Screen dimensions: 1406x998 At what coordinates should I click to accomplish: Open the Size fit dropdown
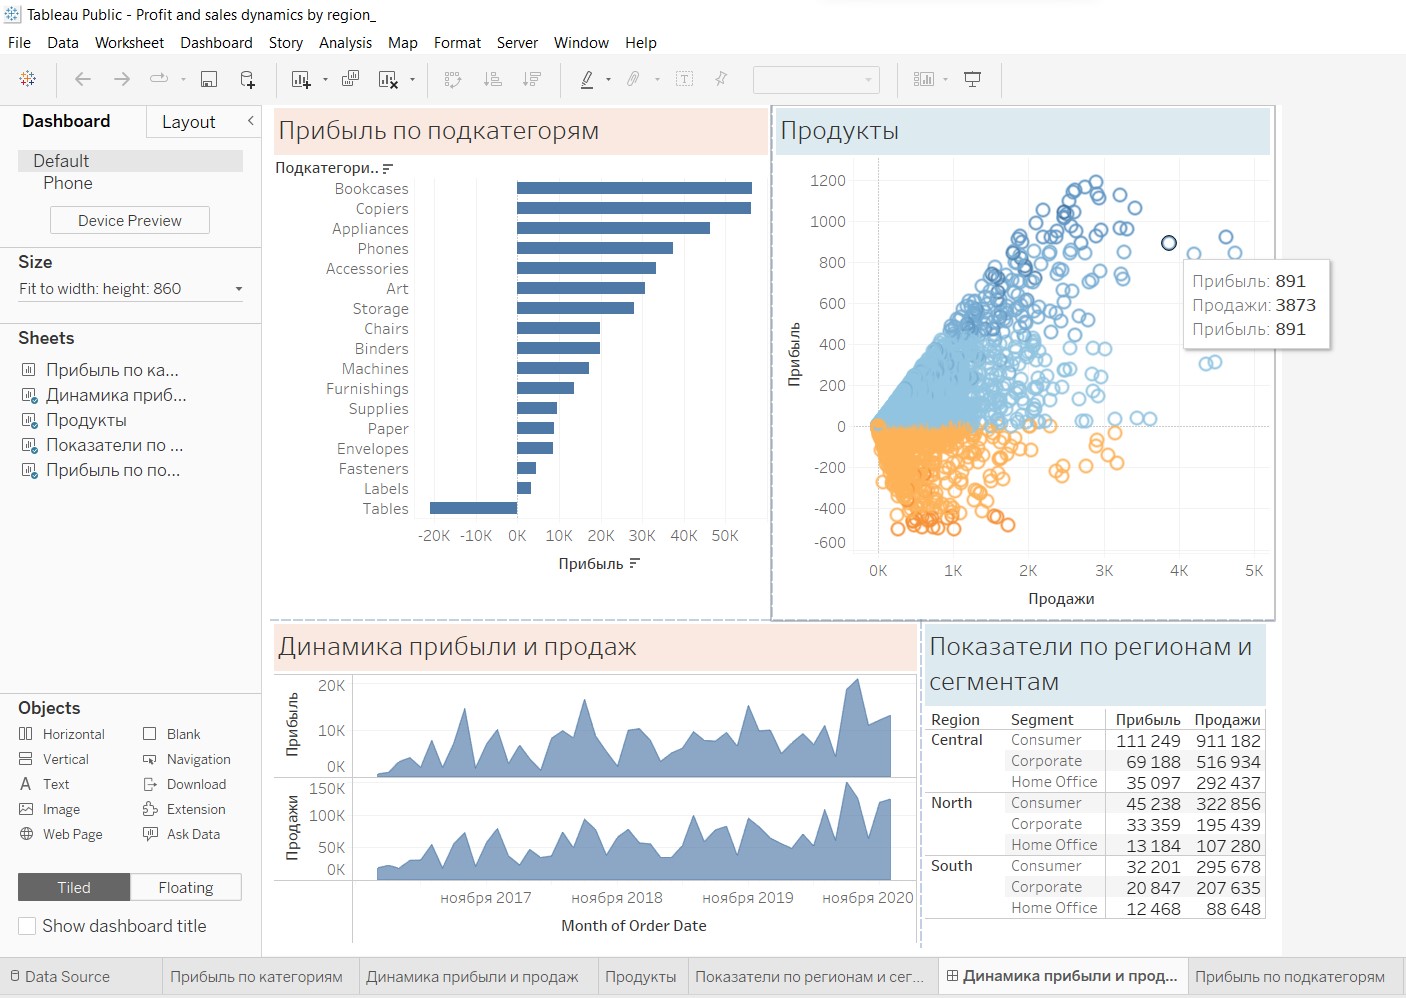coord(240,288)
